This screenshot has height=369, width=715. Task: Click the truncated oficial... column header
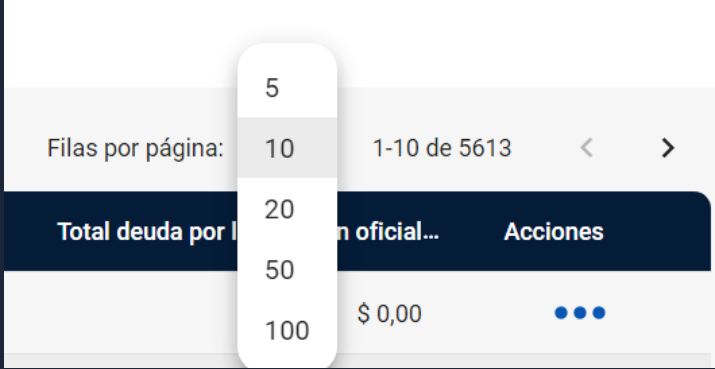tap(388, 232)
